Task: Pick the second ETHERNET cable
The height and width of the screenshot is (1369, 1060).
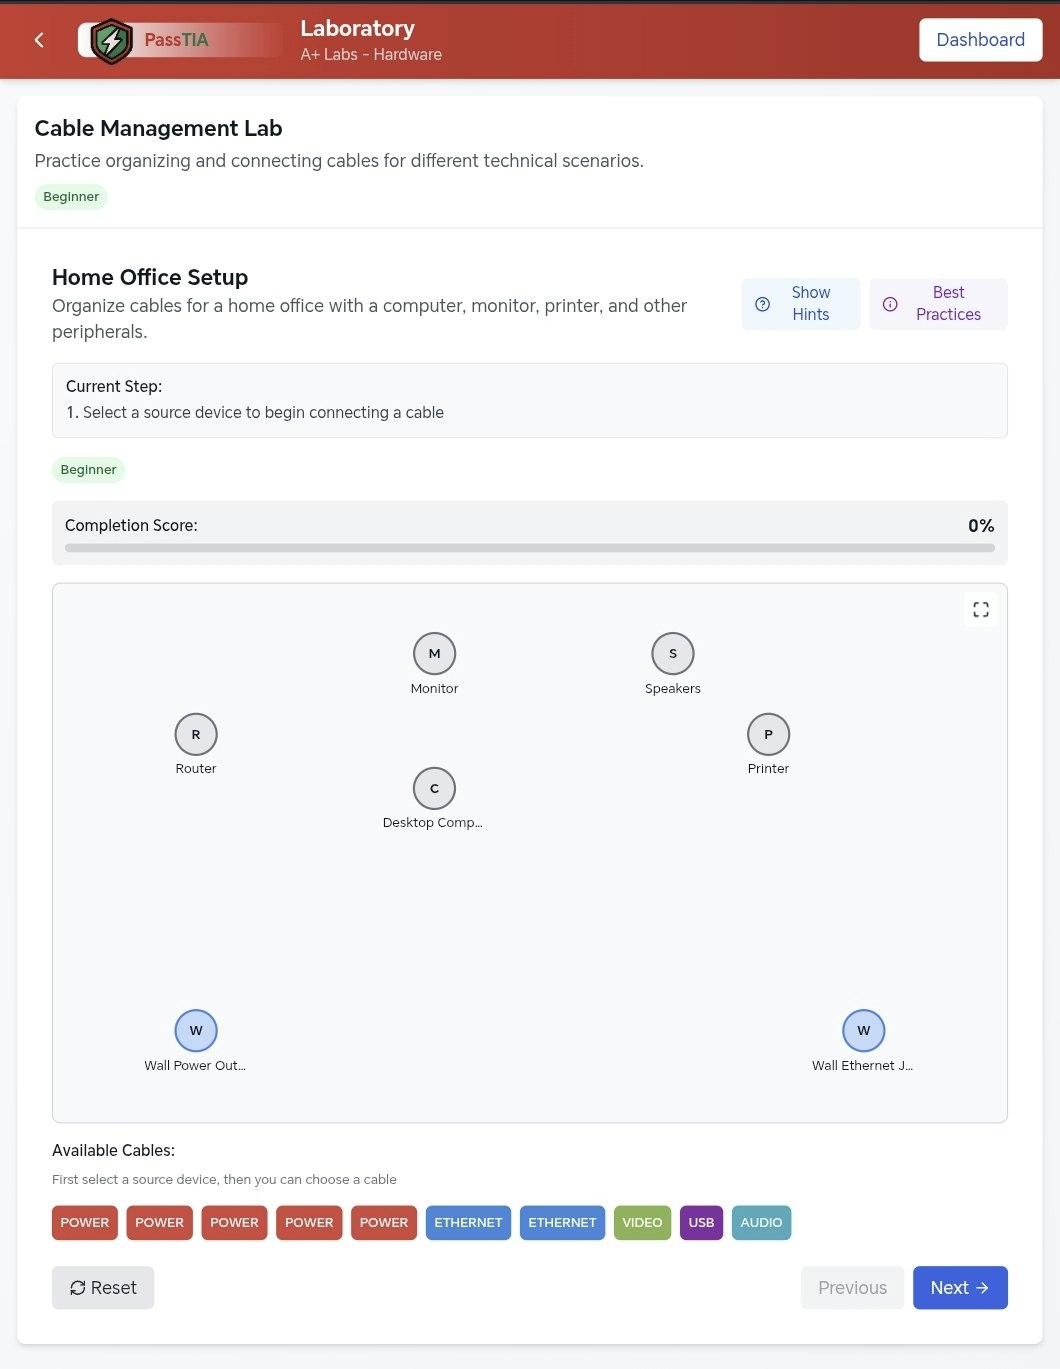Action: [x=562, y=1223]
